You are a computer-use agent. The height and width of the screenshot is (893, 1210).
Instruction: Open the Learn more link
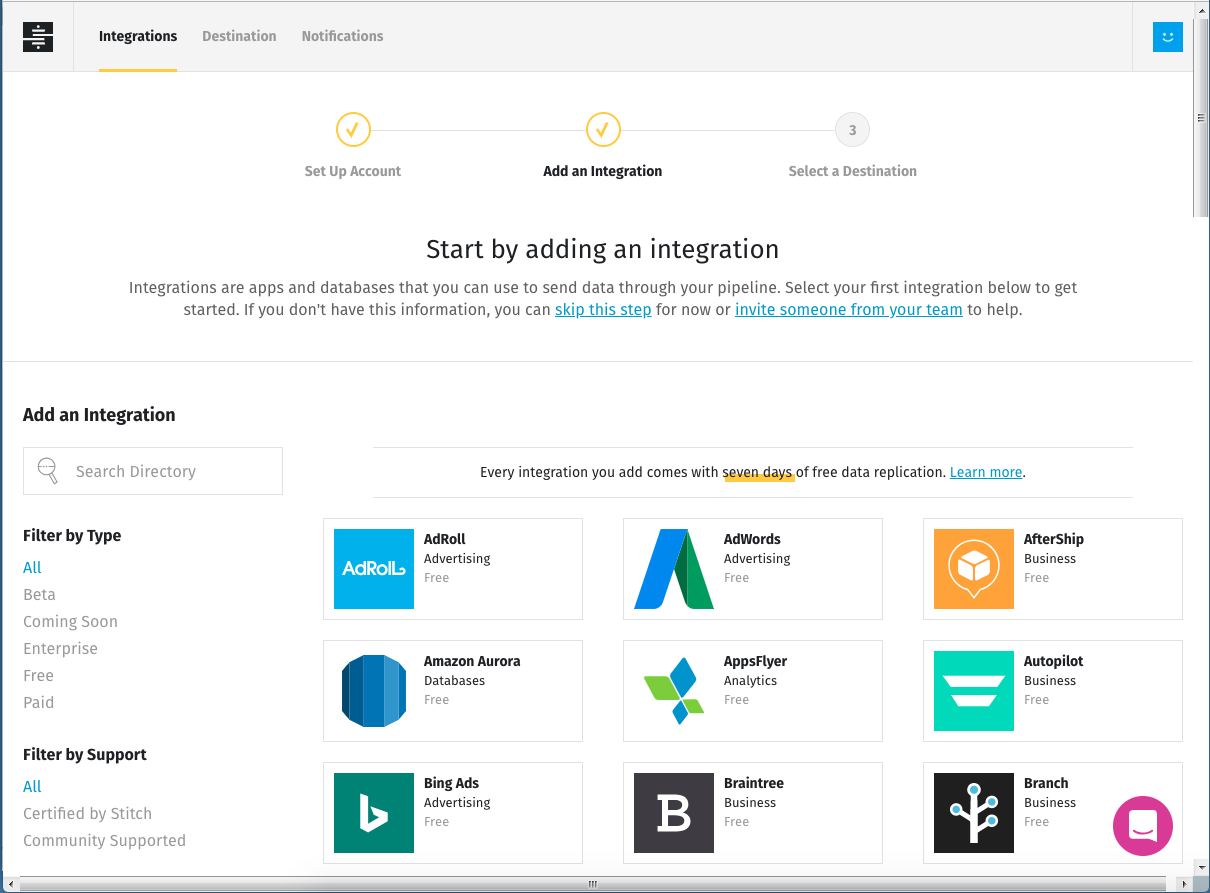985,471
